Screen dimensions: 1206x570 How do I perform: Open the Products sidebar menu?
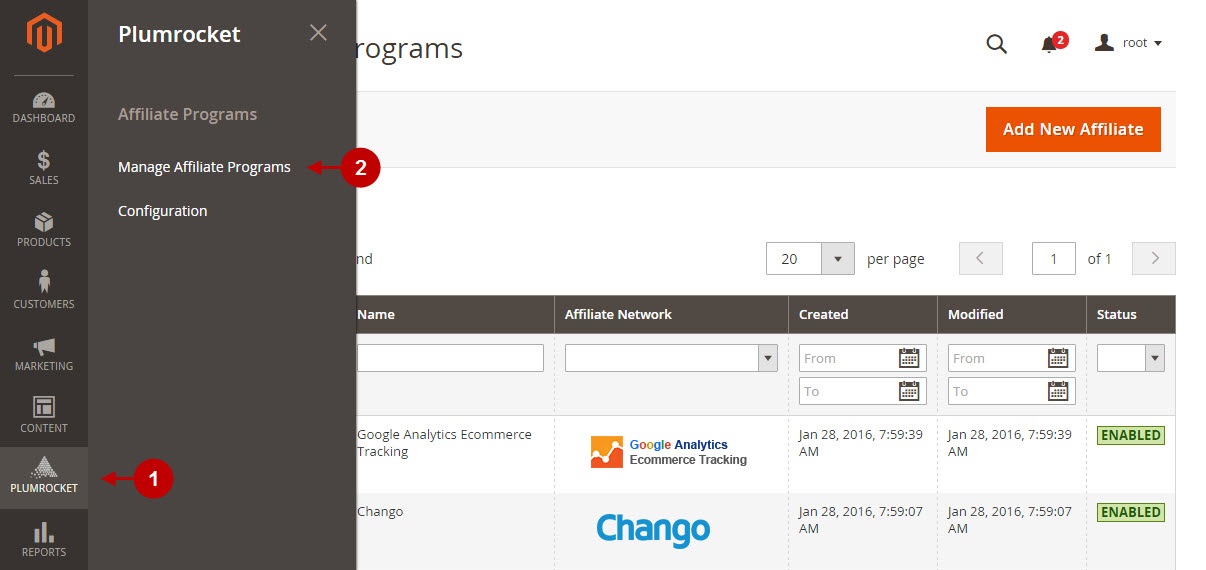[x=44, y=230]
